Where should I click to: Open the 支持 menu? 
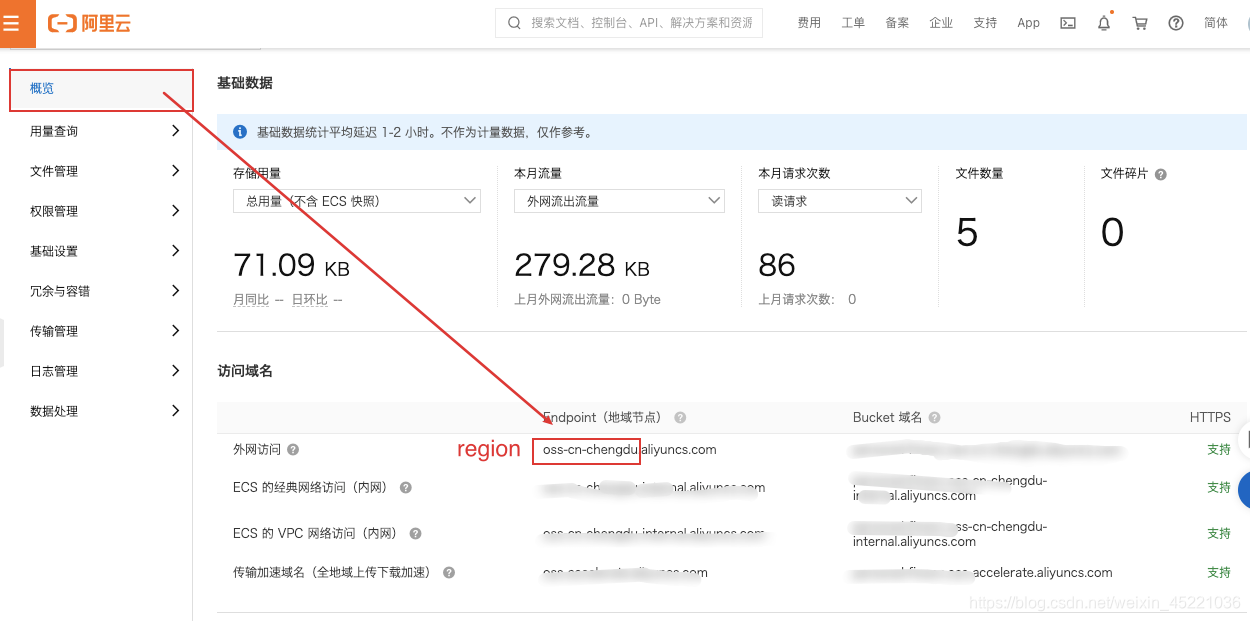pos(985,23)
